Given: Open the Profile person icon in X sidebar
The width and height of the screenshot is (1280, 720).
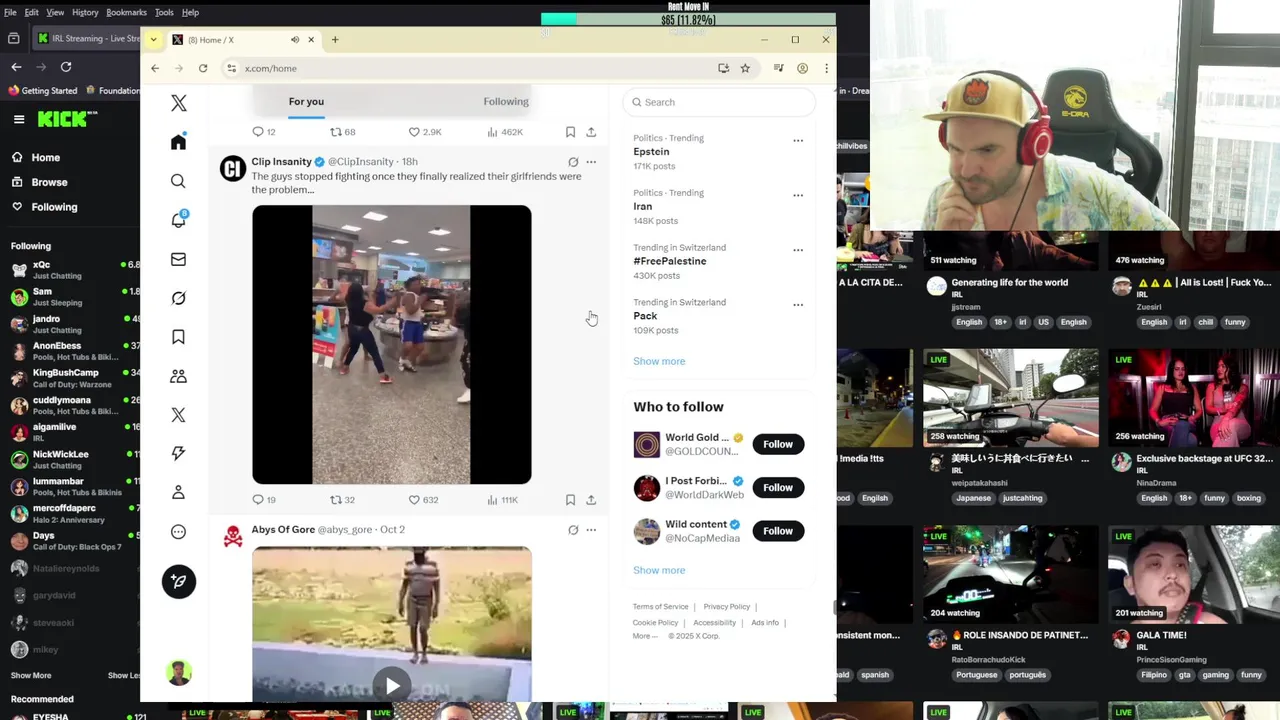Looking at the screenshot, I should point(178,492).
